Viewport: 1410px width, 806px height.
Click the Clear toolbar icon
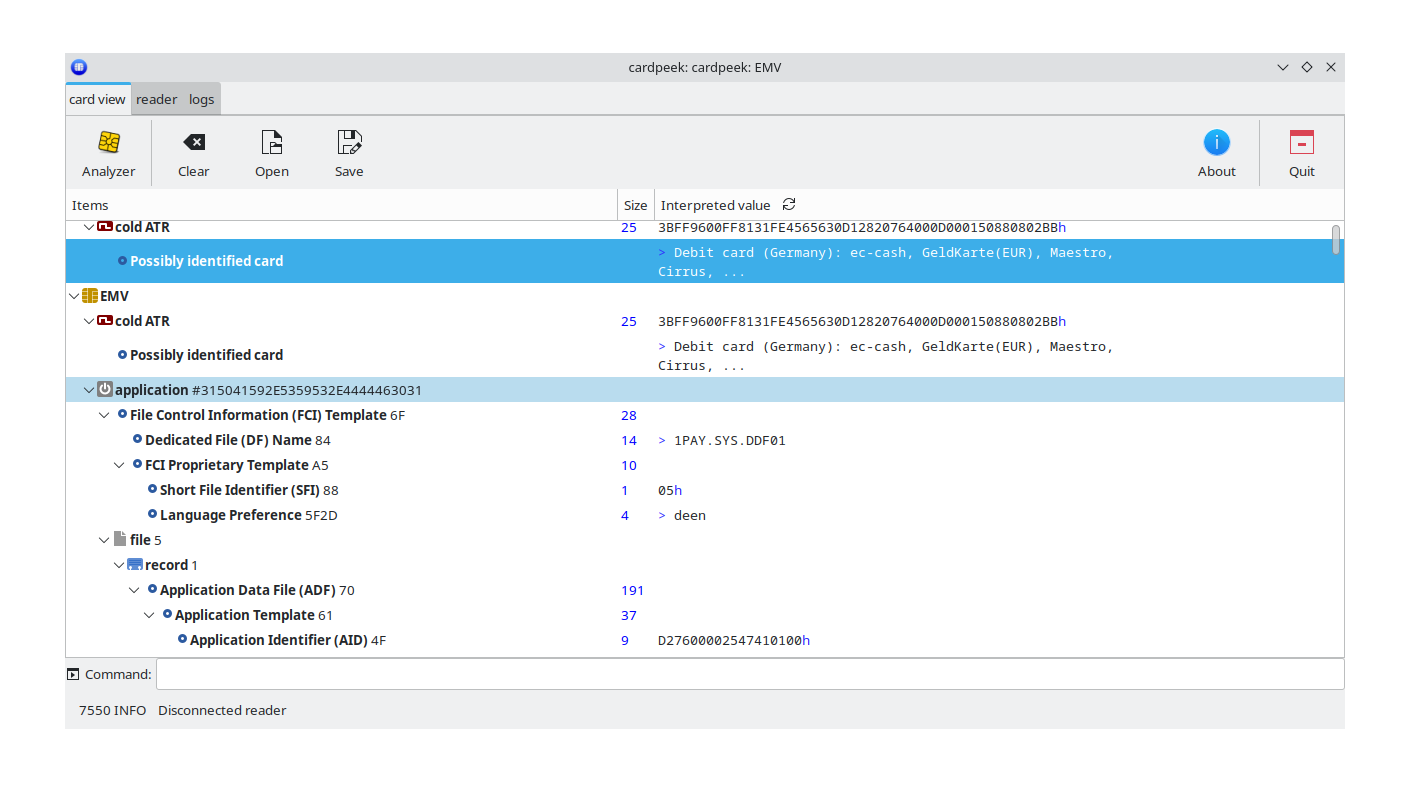tap(194, 143)
